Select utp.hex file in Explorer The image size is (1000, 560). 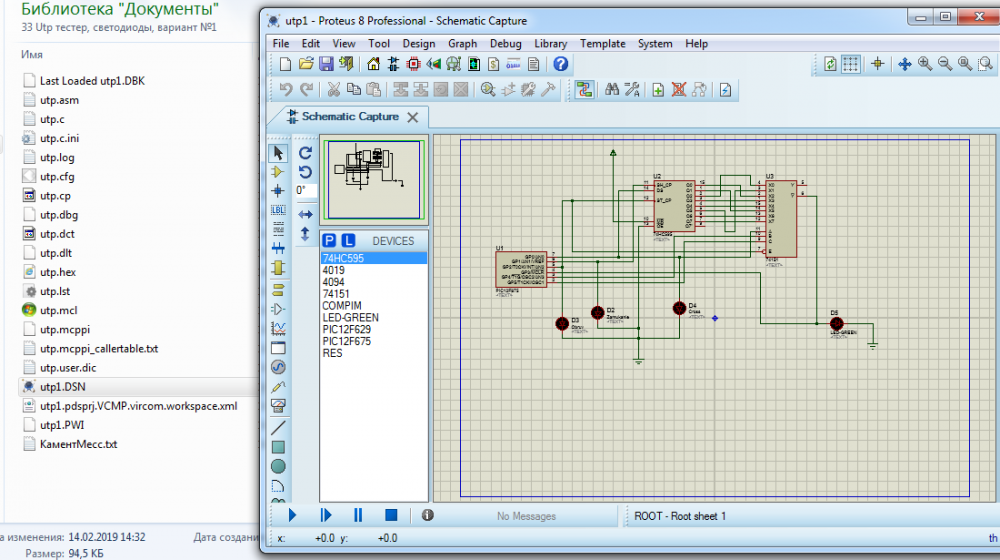(x=57, y=272)
